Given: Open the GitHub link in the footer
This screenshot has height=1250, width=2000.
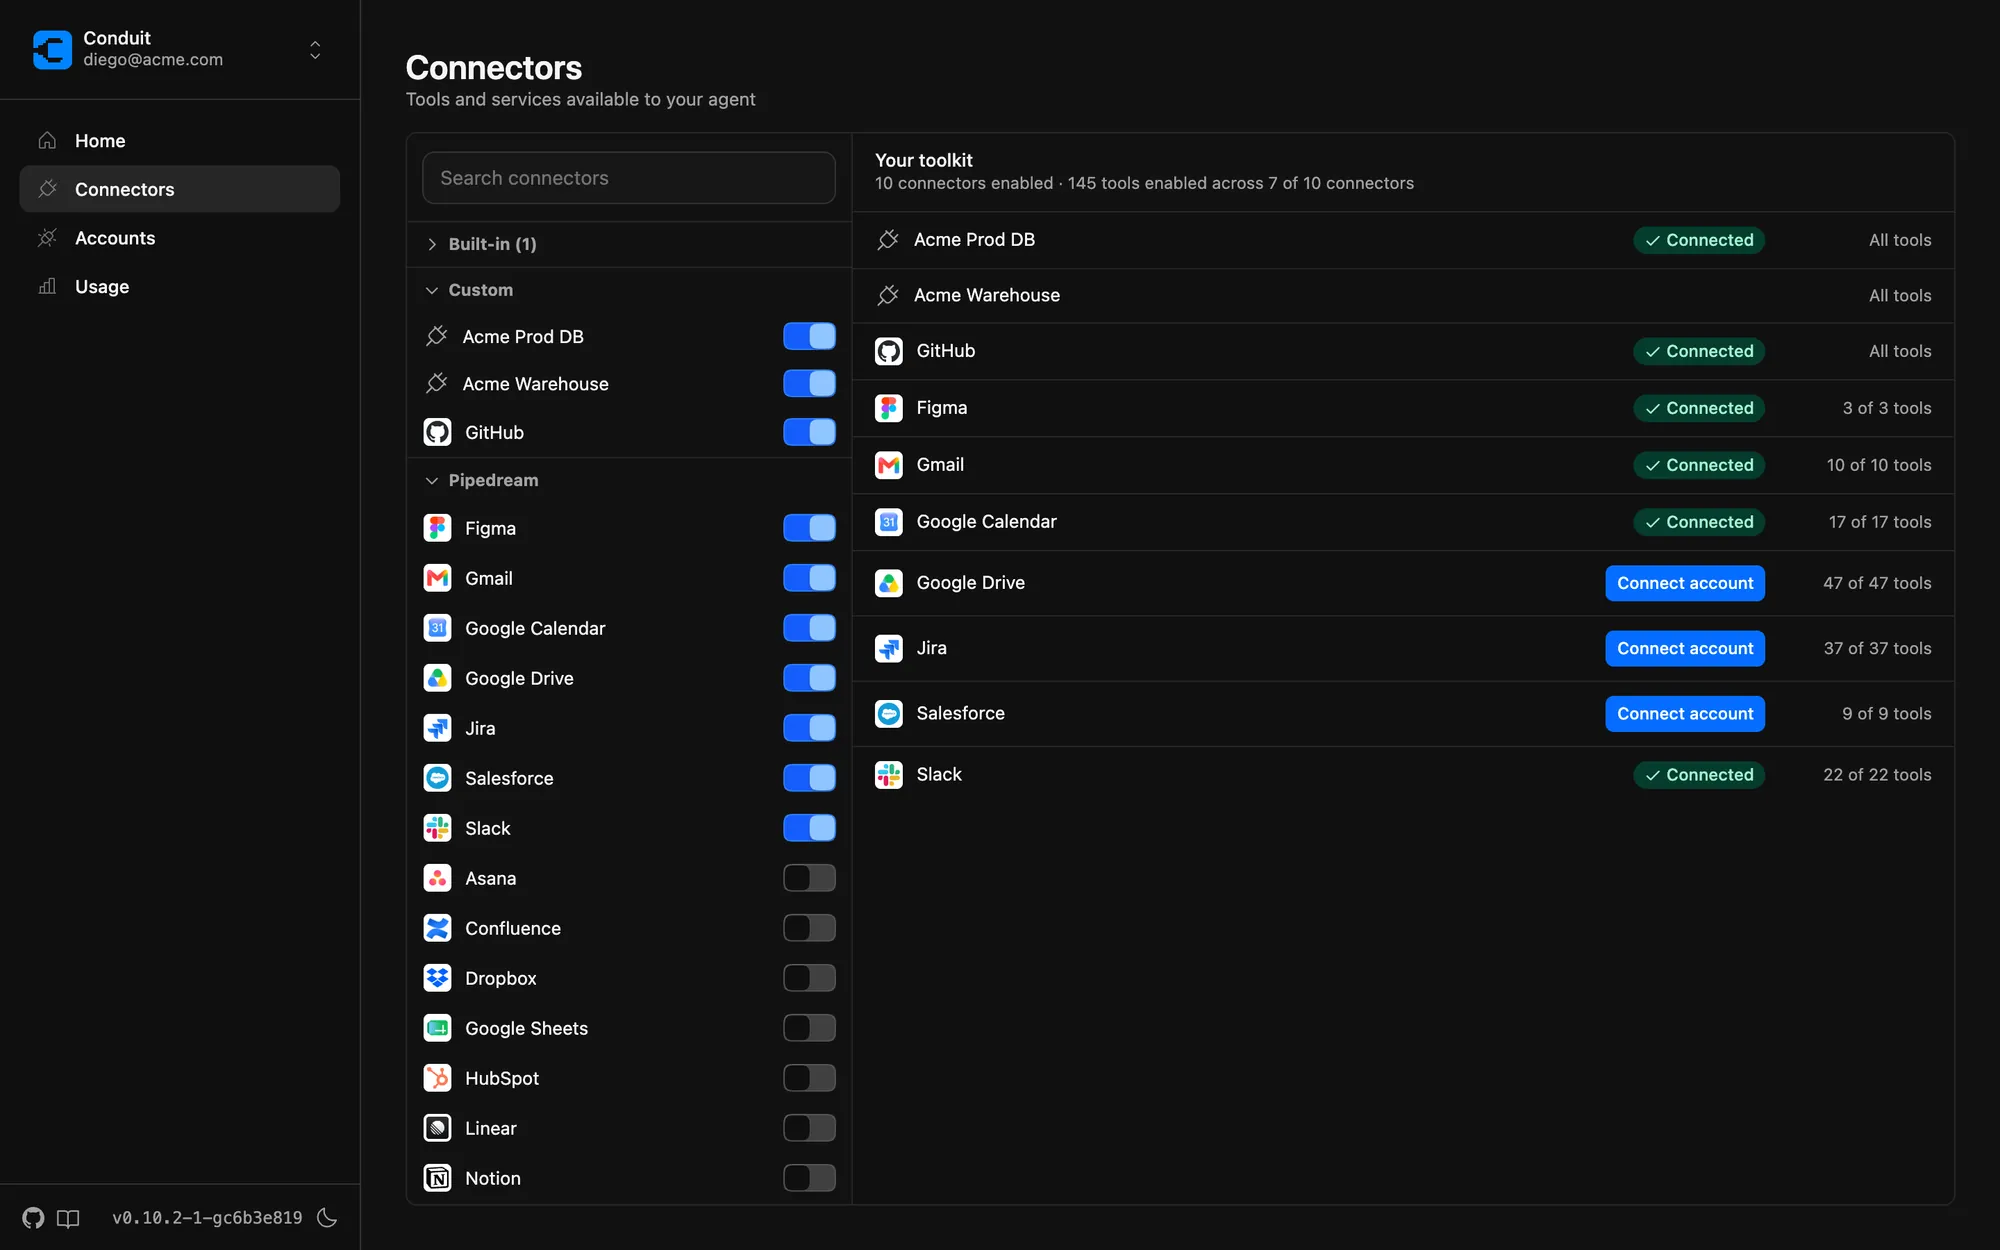Looking at the screenshot, I should [x=33, y=1217].
